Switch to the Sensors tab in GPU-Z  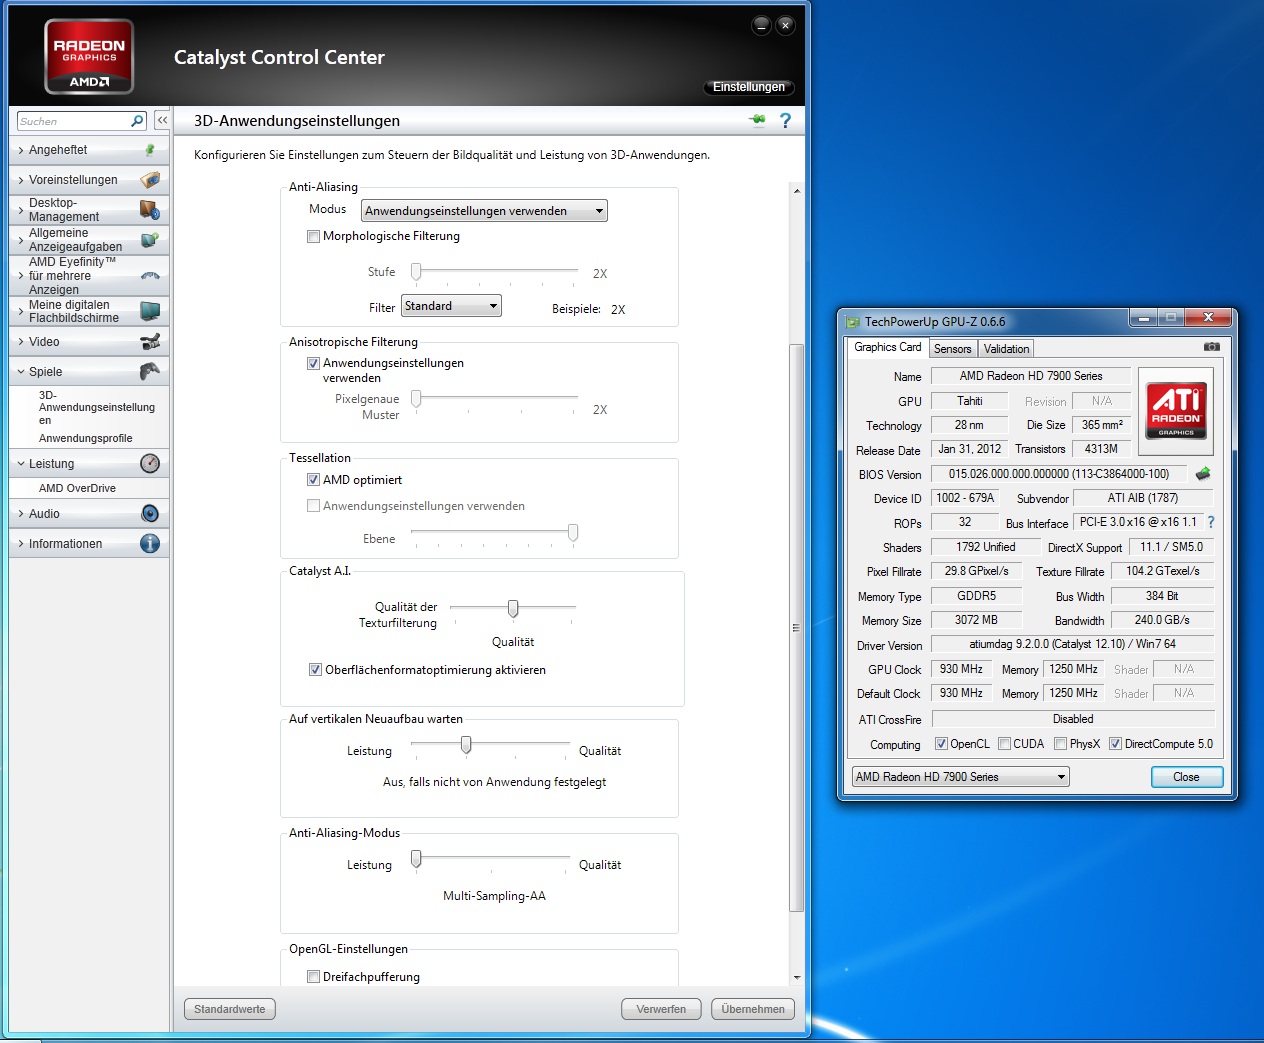[x=952, y=349]
